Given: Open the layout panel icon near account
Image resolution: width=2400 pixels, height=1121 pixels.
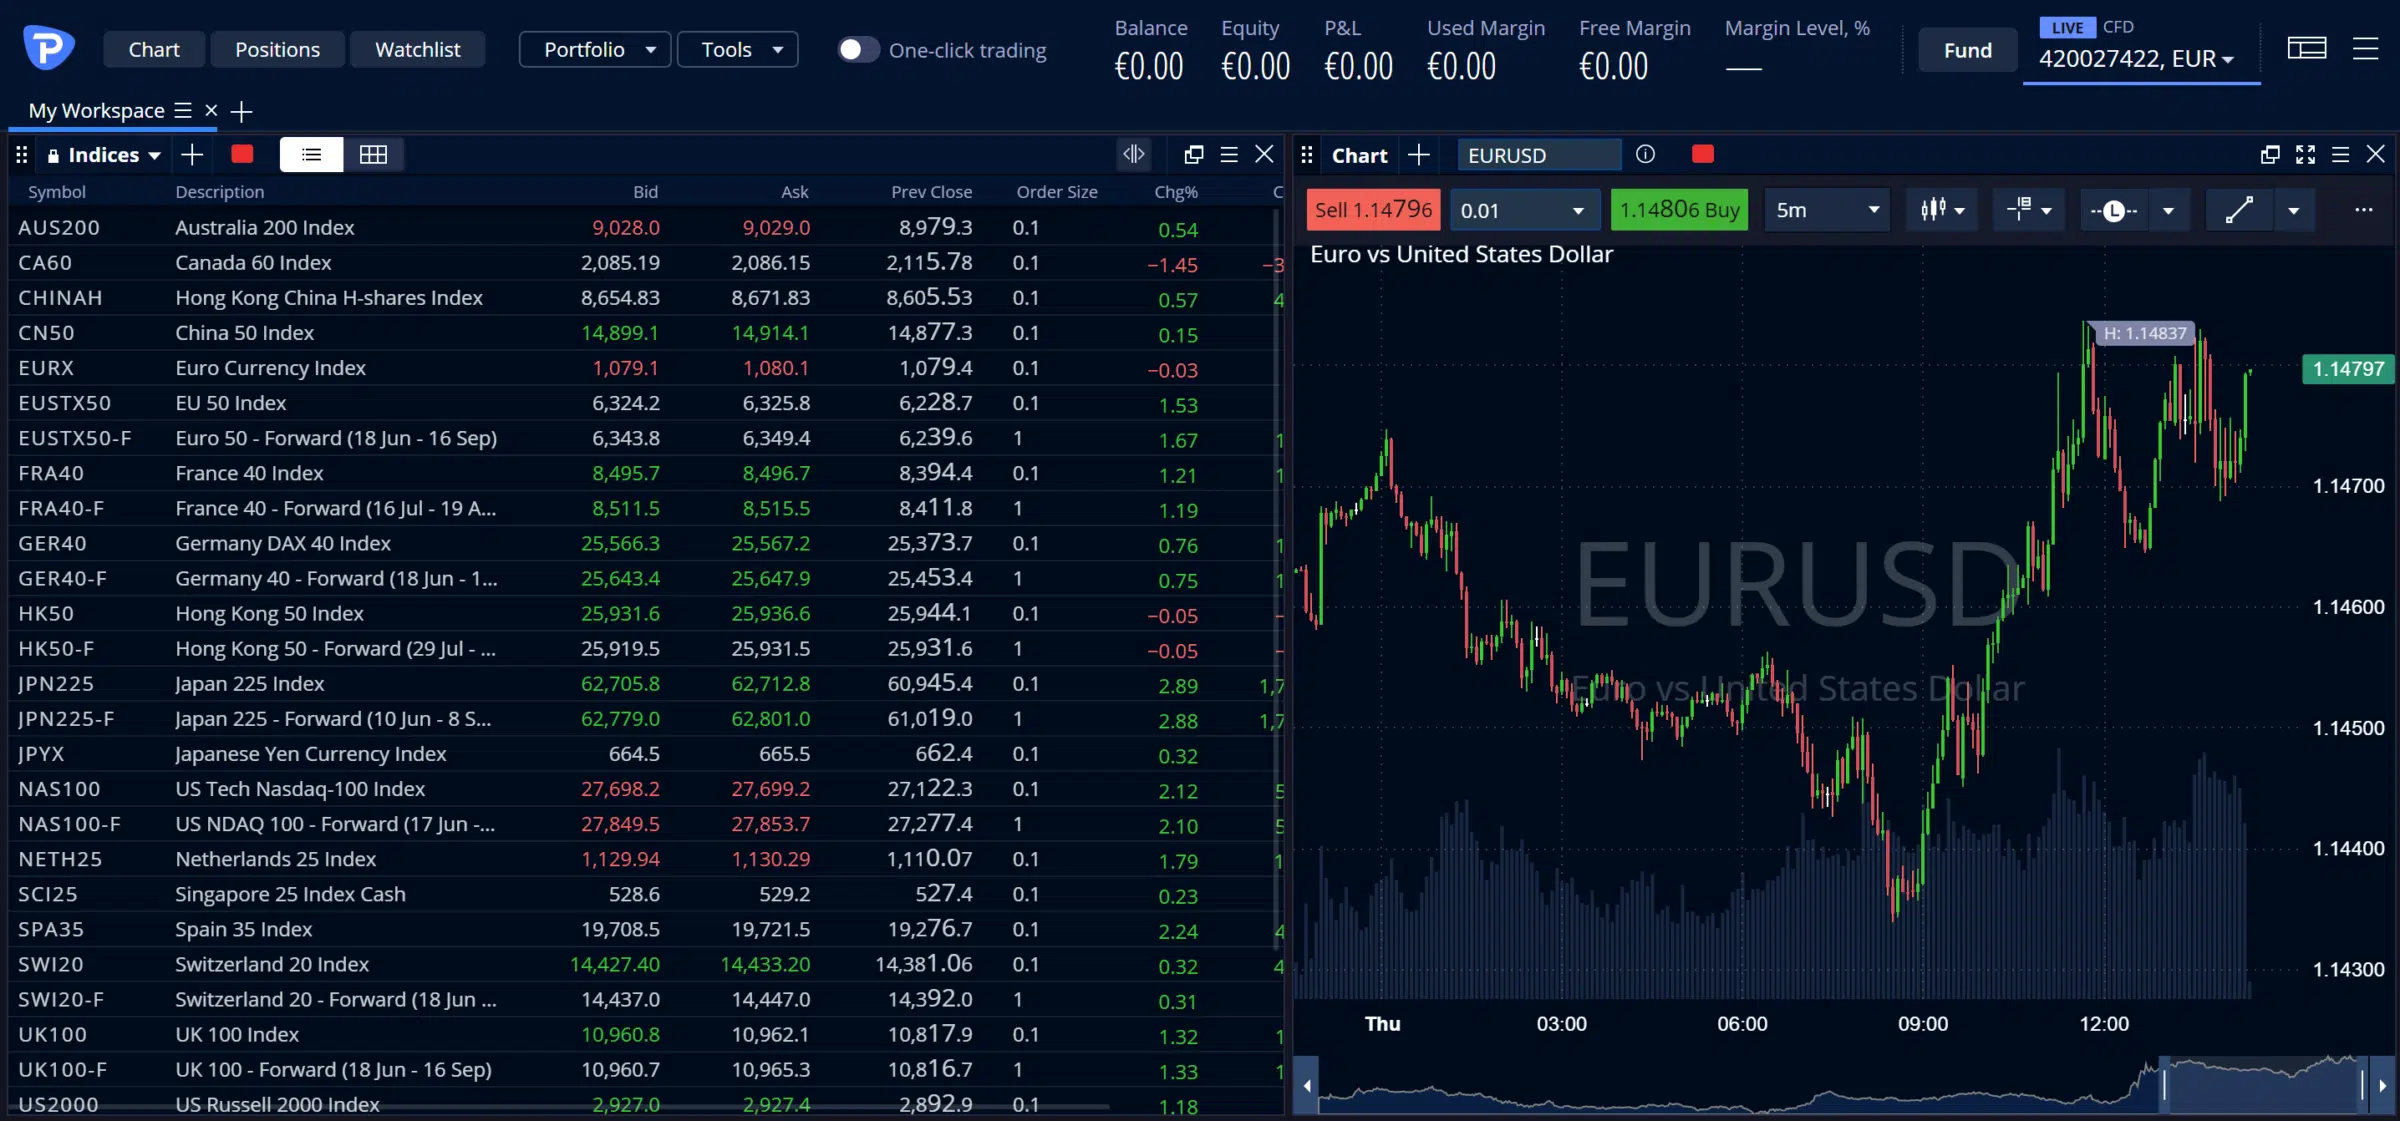Looking at the screenshot, I should [2306, 48].
